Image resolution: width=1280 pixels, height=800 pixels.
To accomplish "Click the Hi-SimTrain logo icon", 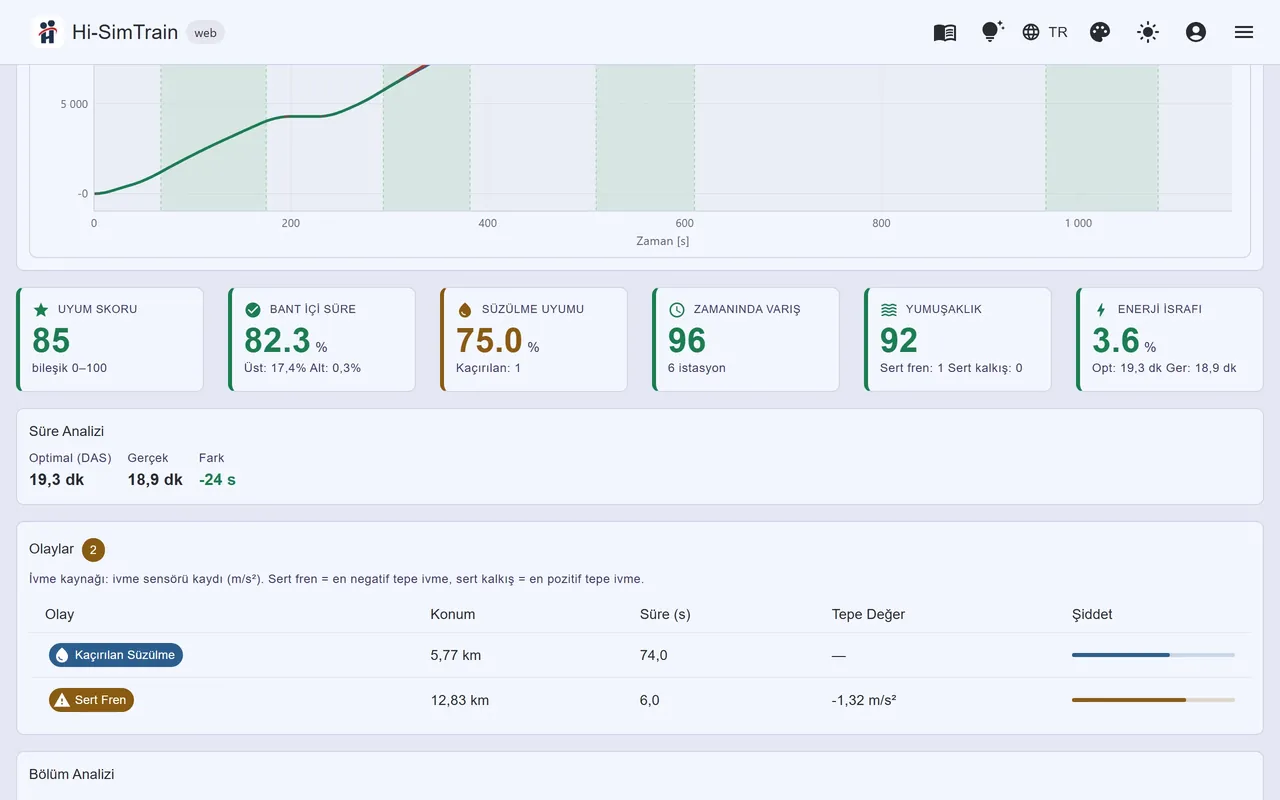I will point(47,32).
